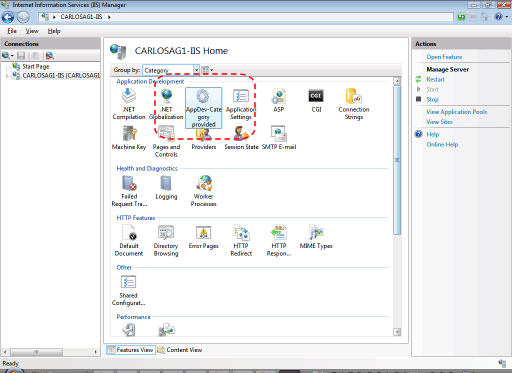The width and height of the screenshot is (512, 373).
Task: Click the address bar breadcrumb field
Action: (x=246, y=17)
